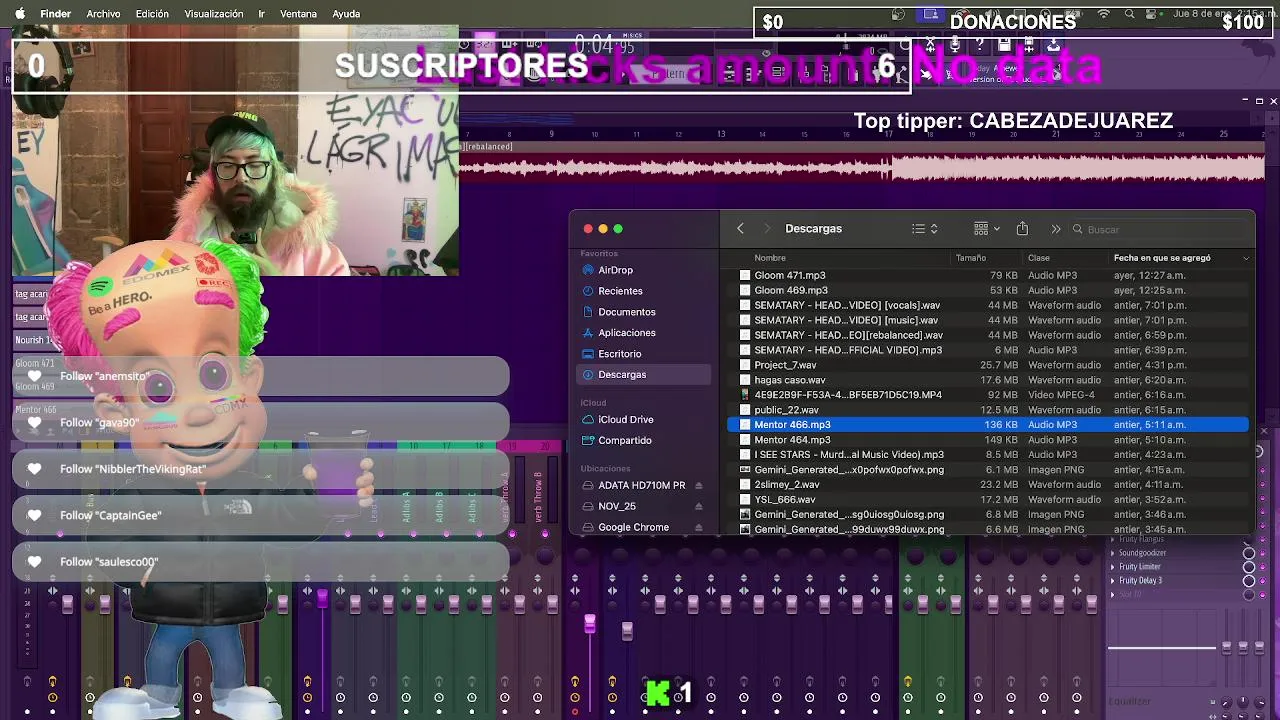This screenshot has width=1280, height=720.
Task: Open the group-by dropdown in Finder toolbar
Action: (x=987, y=229)
